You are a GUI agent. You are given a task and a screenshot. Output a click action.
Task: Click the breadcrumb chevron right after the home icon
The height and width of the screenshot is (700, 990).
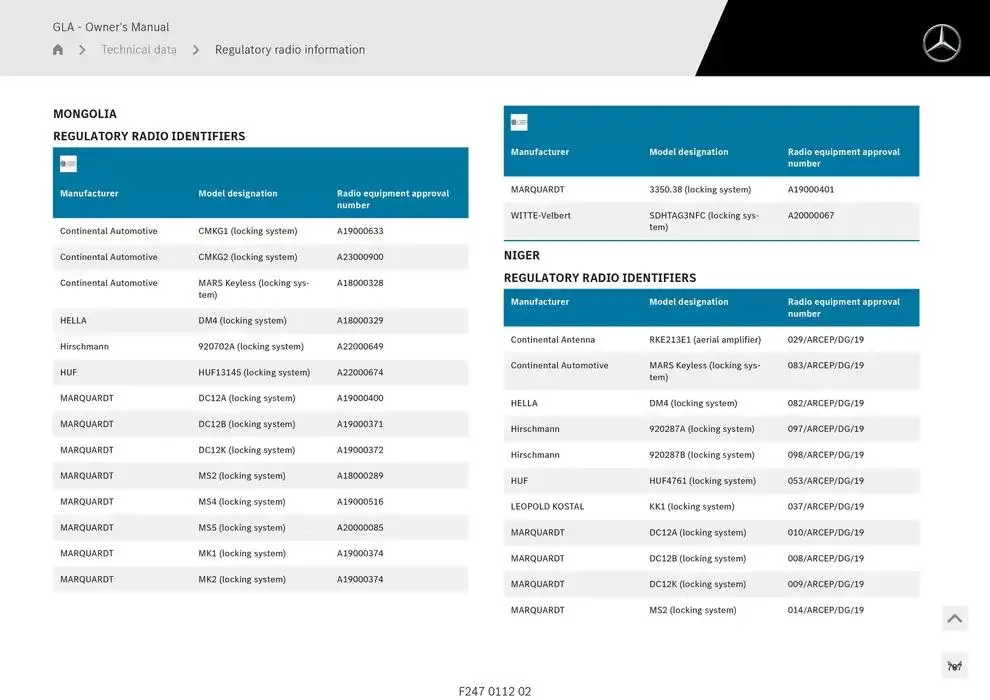click(x=82, y=50)
